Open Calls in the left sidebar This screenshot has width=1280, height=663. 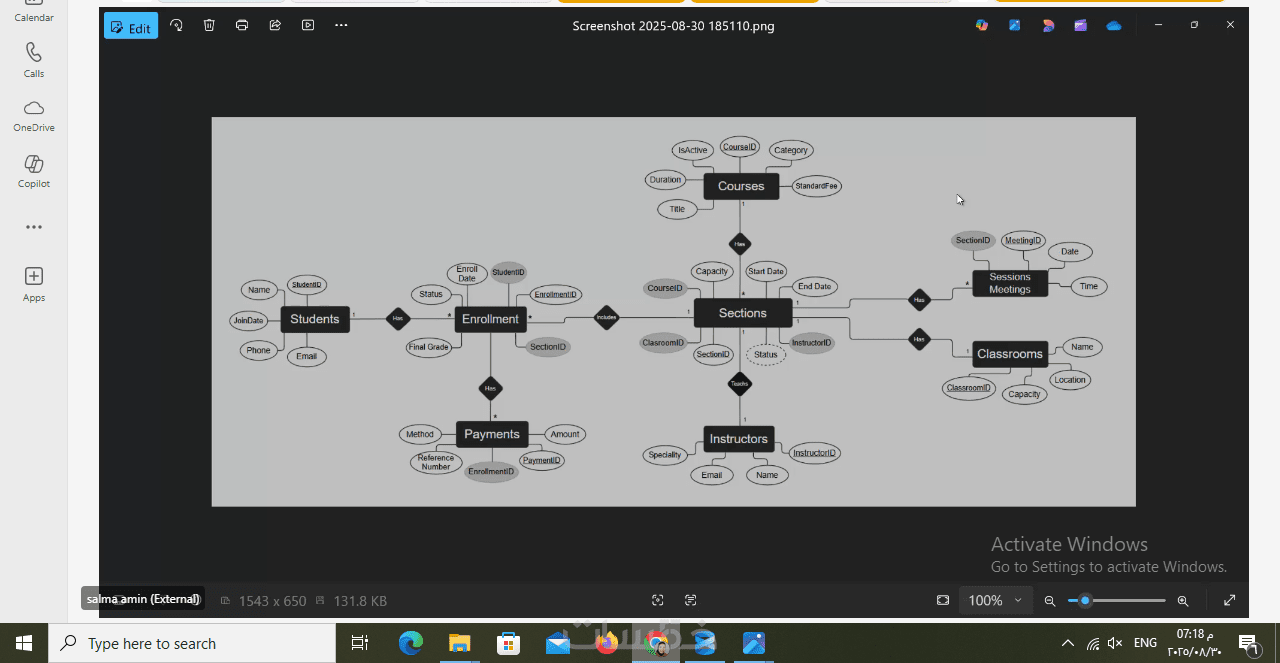click(34, 60)
